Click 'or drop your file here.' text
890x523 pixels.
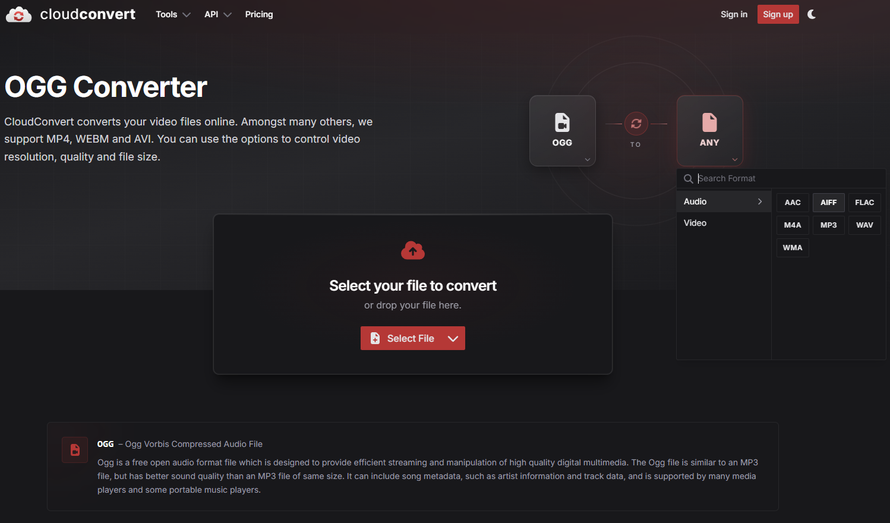(x=413, y=305)
